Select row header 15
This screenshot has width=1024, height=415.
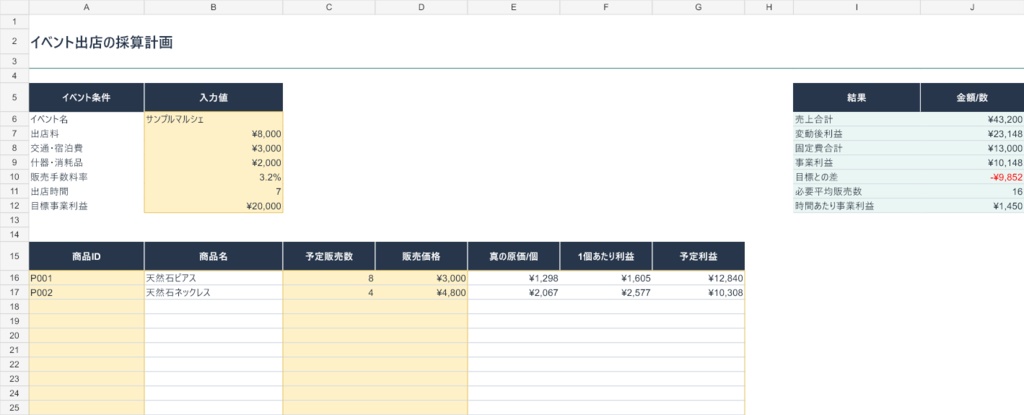[x=14, y=256]
